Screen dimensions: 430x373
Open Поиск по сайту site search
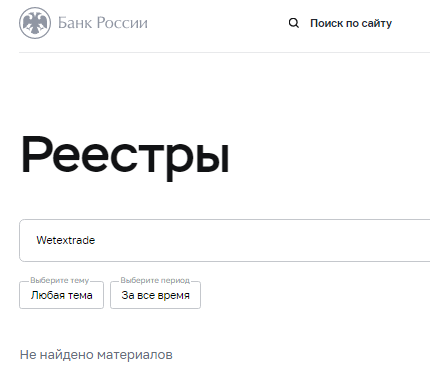(340, 23)
